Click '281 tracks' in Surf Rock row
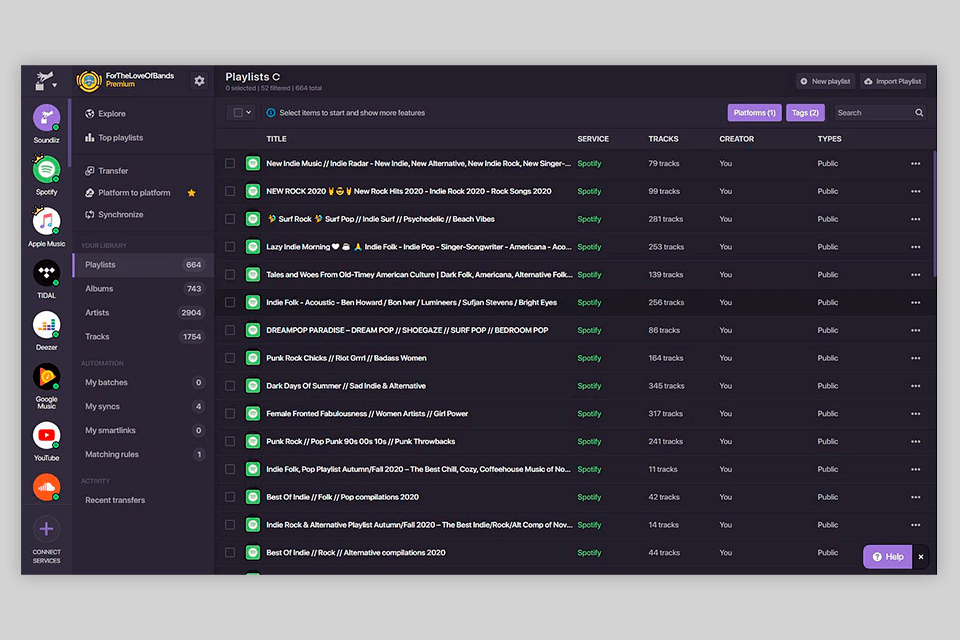 click(666, 219)
